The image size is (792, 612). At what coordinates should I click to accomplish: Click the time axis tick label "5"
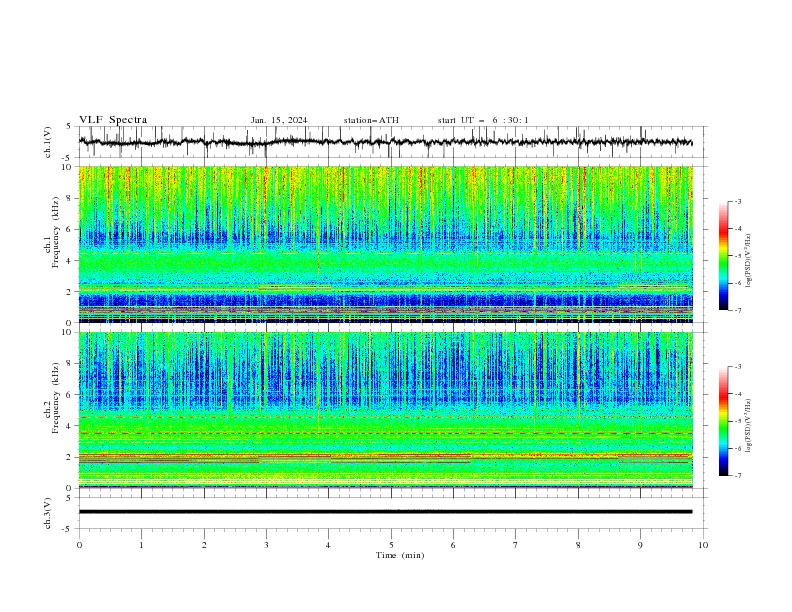click(x=391, y=545)
